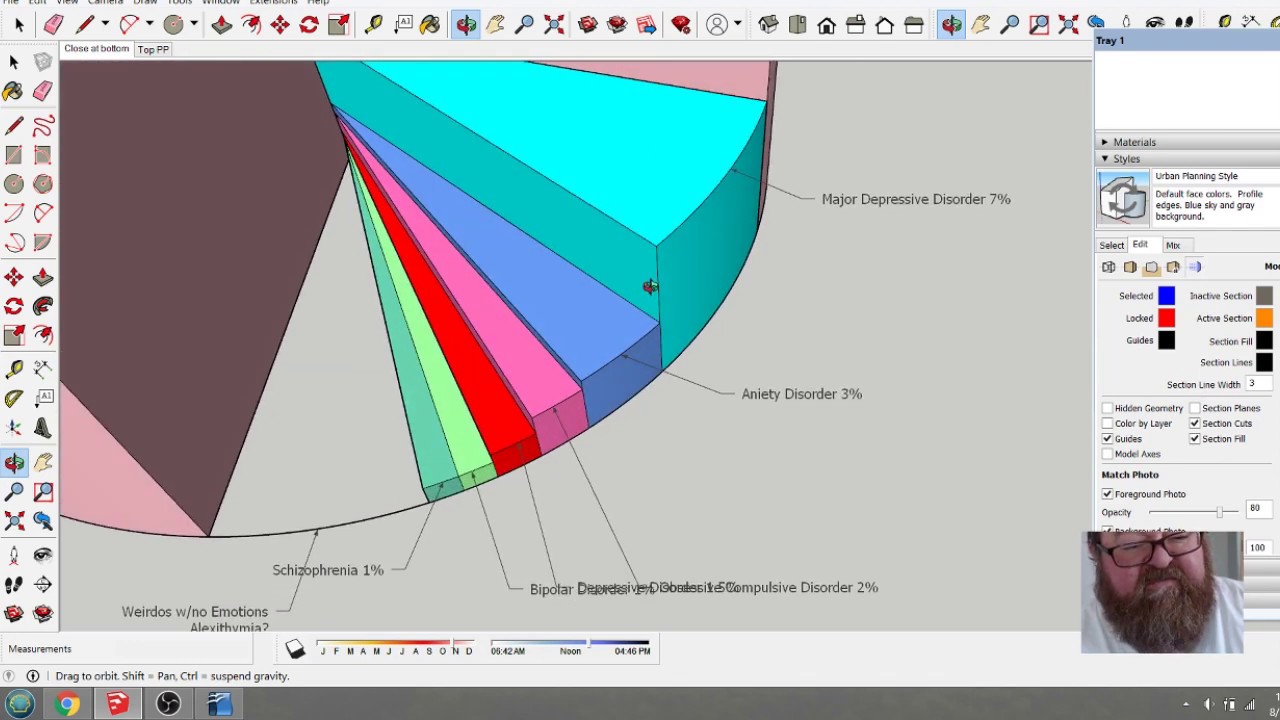The width and height of the screenshot is (1280, 720).
Task: Click the Chrome taskbar button
Action: click(67, 704)
